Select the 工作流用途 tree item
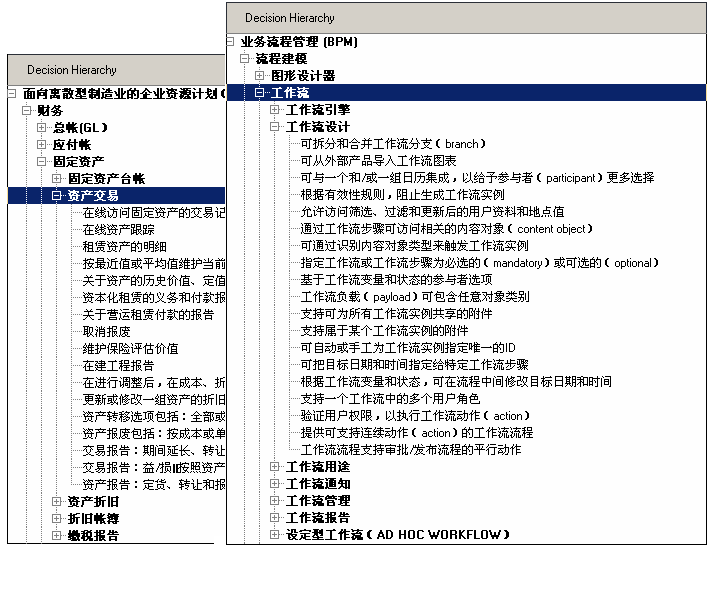The height and width of the screenshot is (600, 708). [x=318, y=467]
